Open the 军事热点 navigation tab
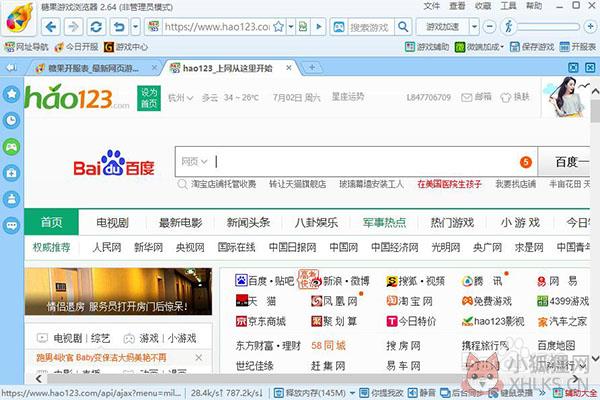 click(384, 222)
